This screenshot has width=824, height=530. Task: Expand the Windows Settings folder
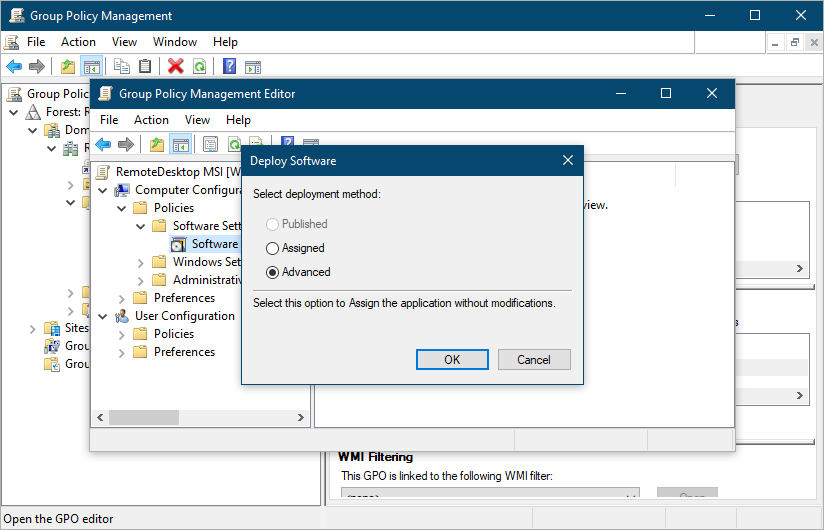click(x=141, y=262)
